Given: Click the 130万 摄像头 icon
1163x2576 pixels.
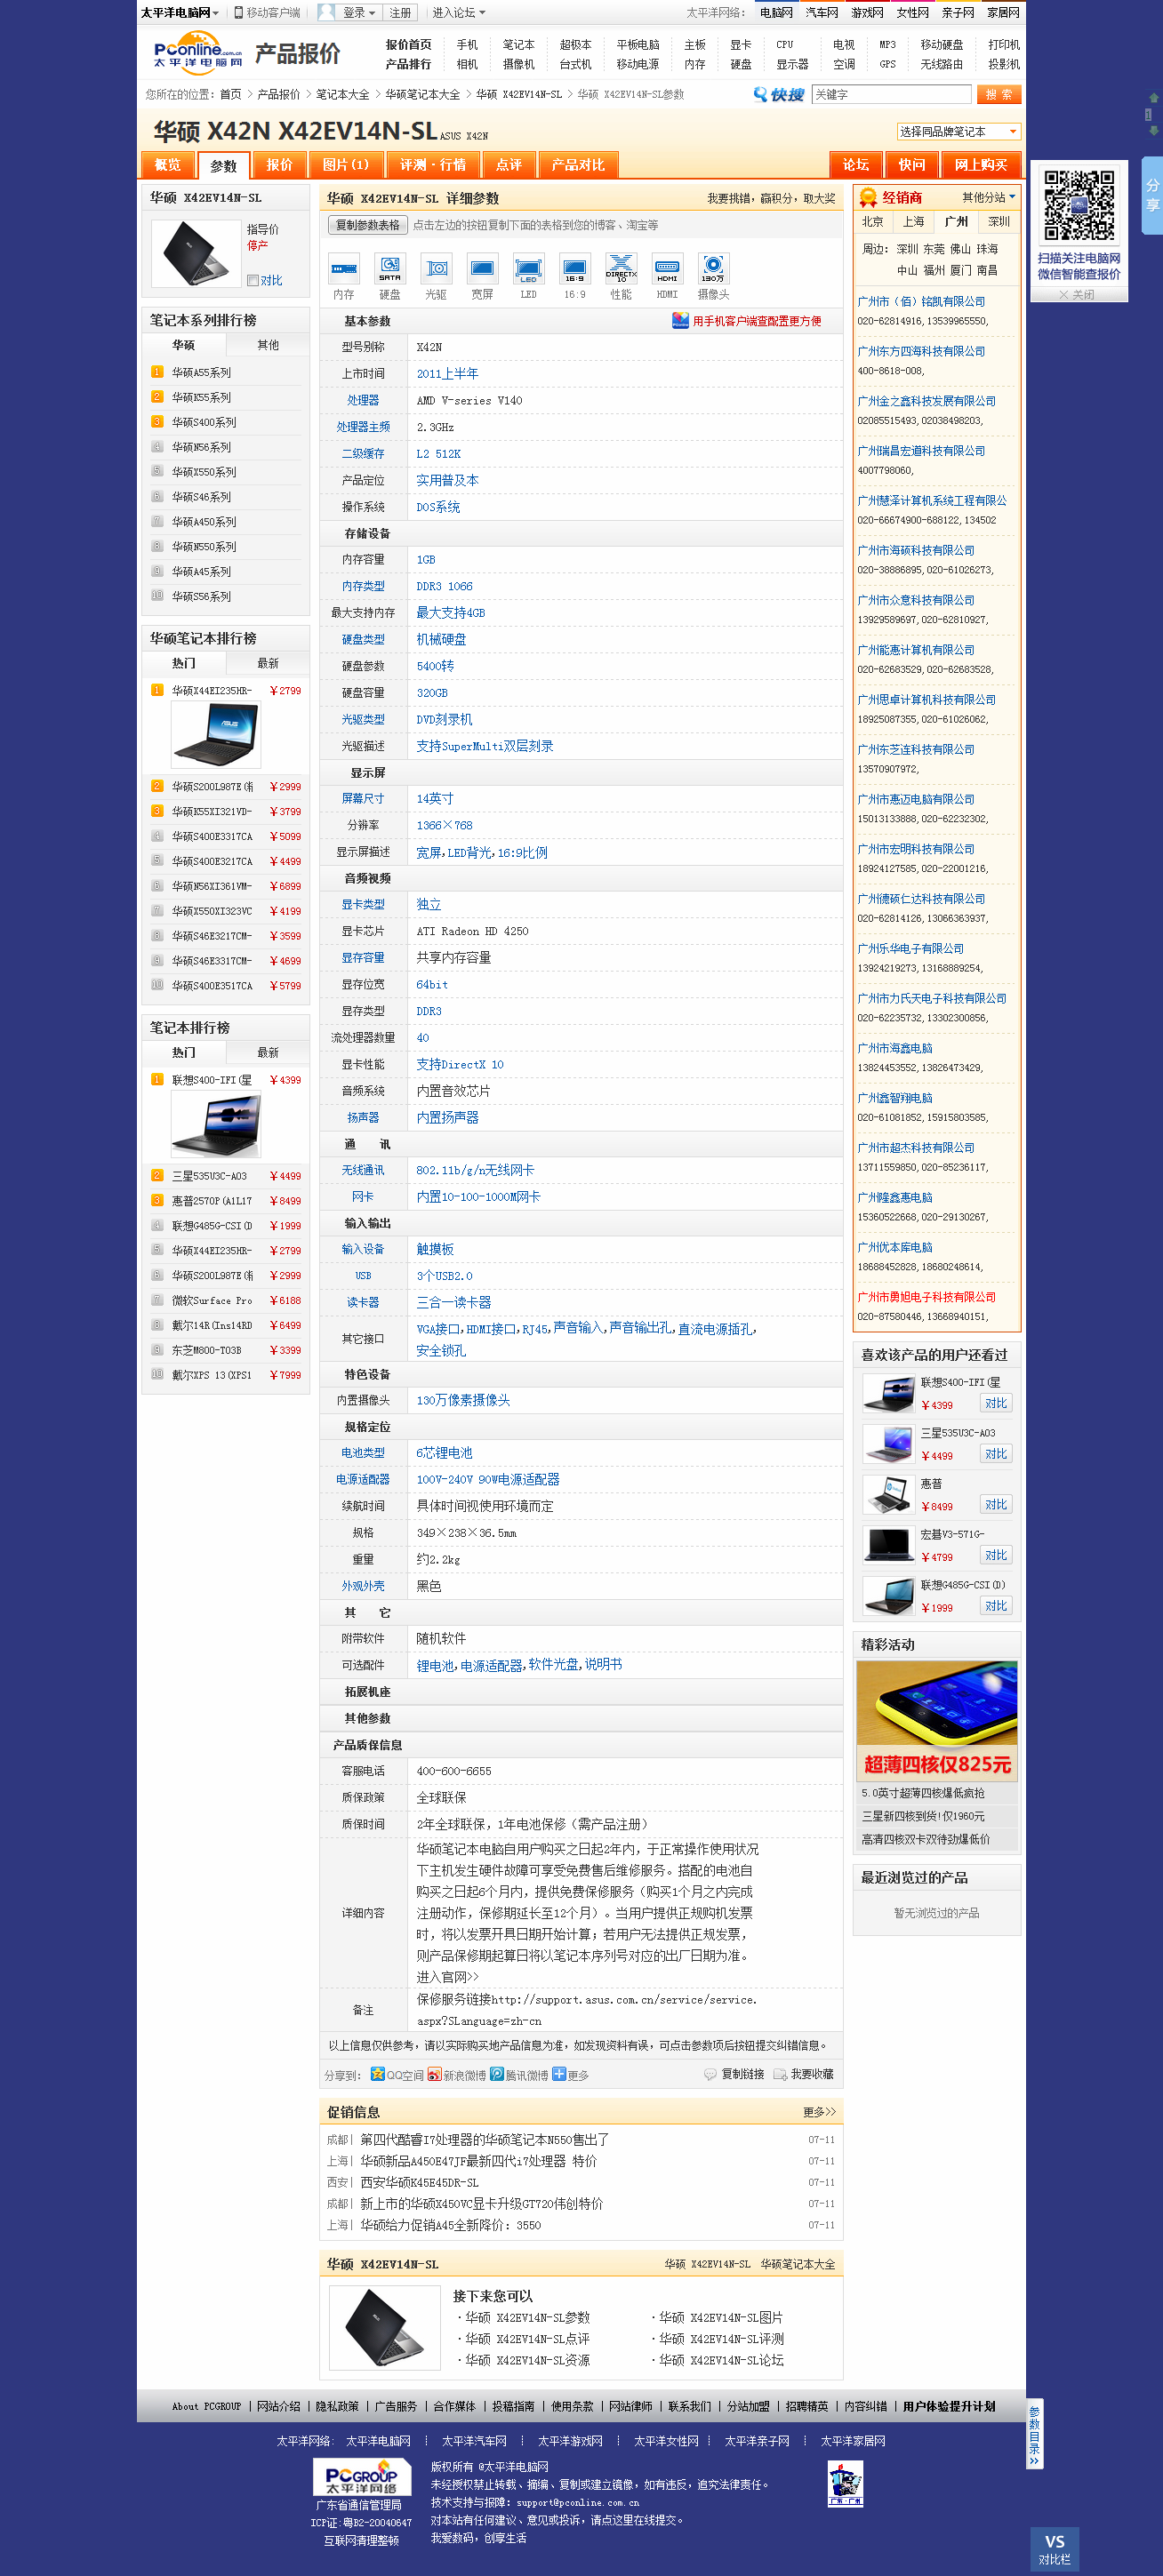Looking at the screenshot, I should pyautogui.click(x=713, y=268).
